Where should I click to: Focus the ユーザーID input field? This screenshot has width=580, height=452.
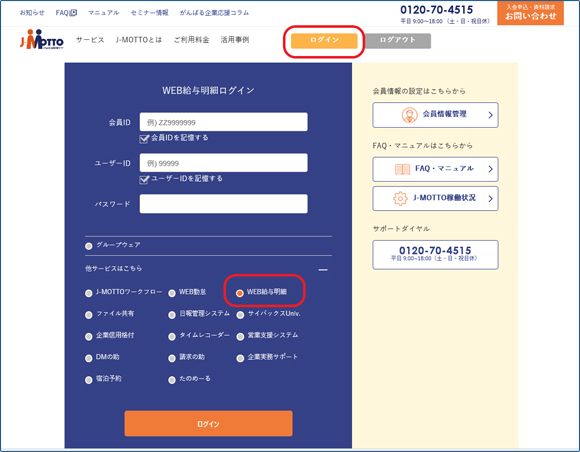point(223,163)
